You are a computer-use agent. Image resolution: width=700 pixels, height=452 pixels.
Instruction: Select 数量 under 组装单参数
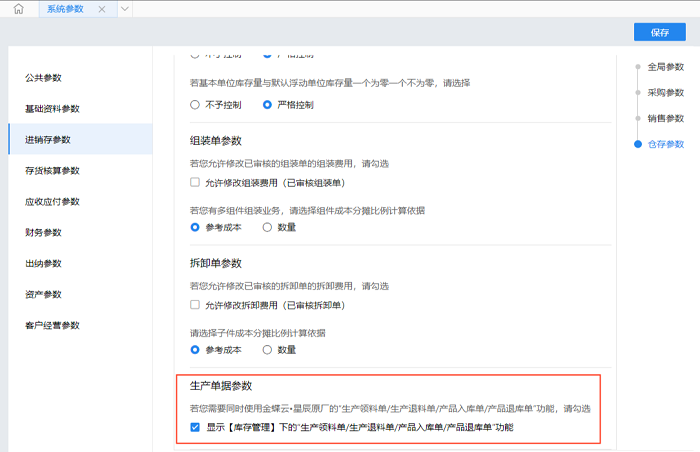point(268,227)
